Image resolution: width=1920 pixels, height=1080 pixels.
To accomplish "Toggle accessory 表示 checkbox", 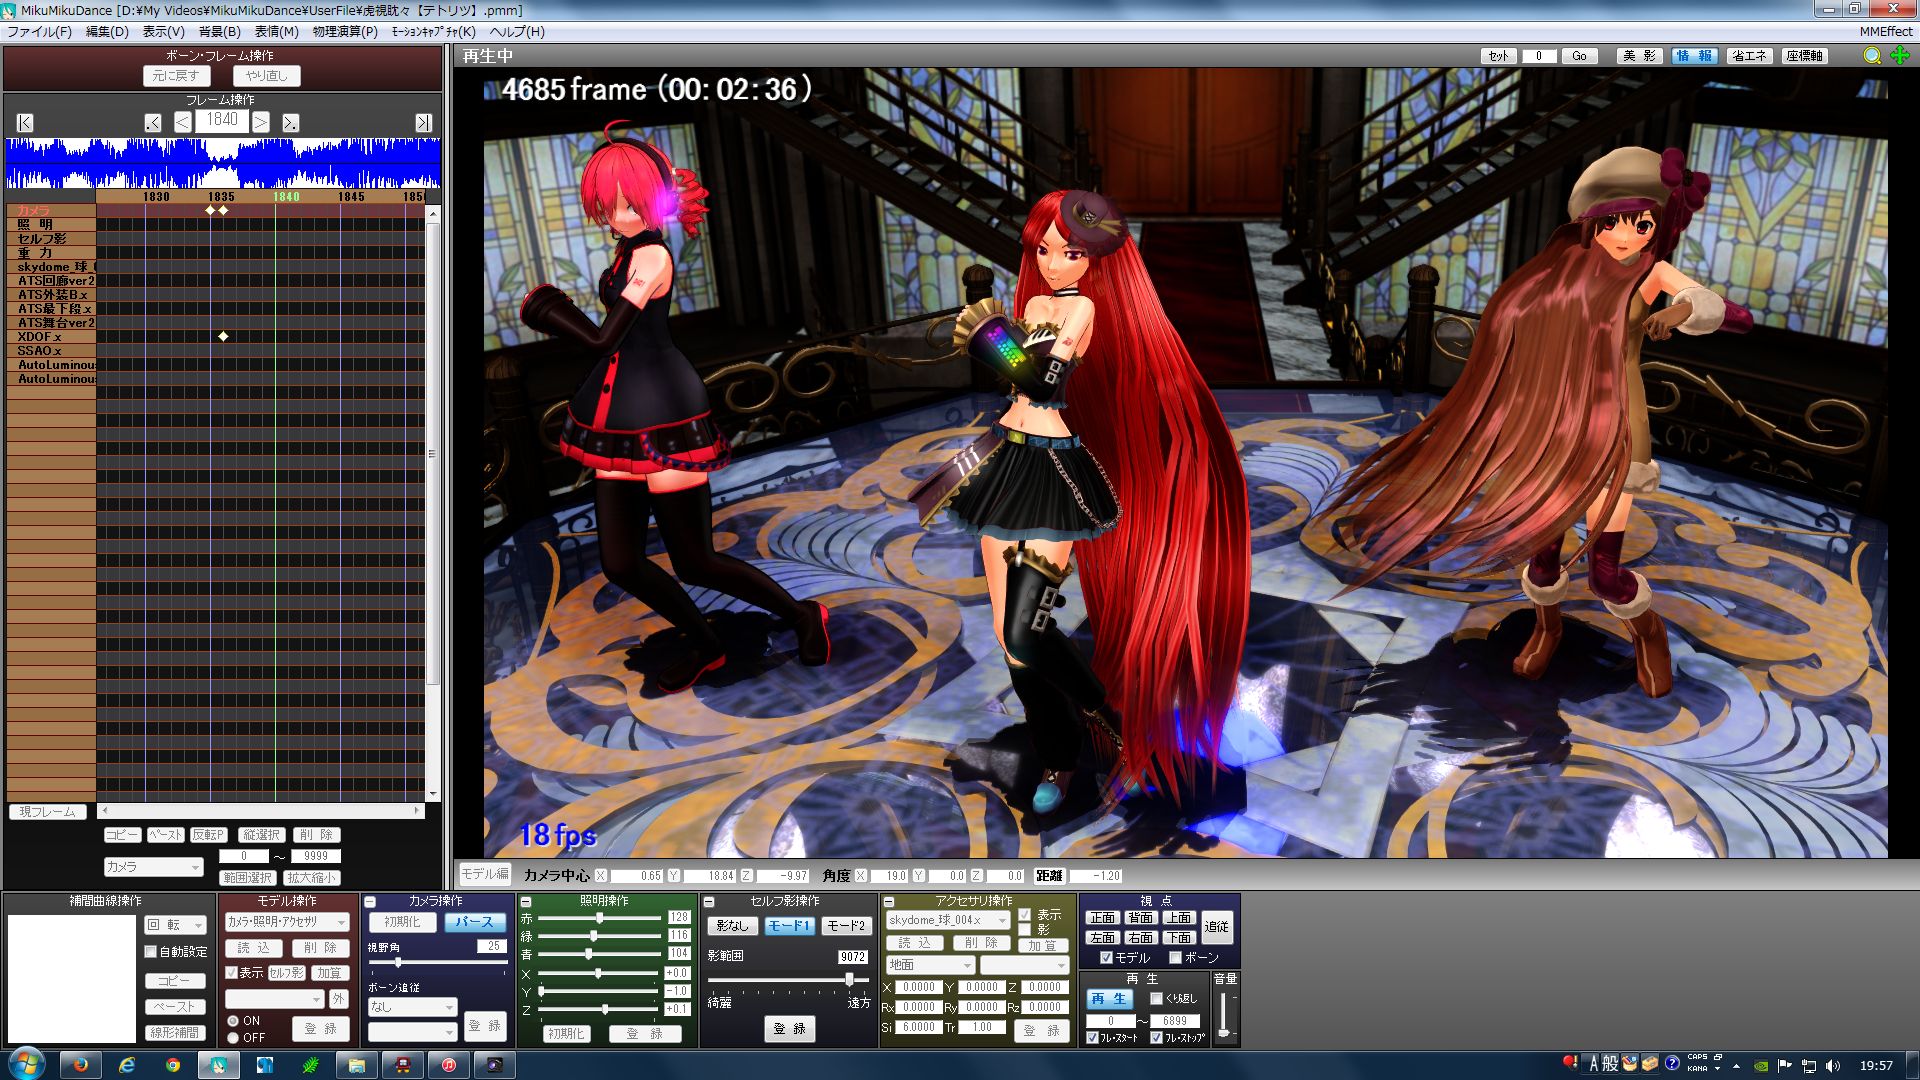I will 1025,915.
